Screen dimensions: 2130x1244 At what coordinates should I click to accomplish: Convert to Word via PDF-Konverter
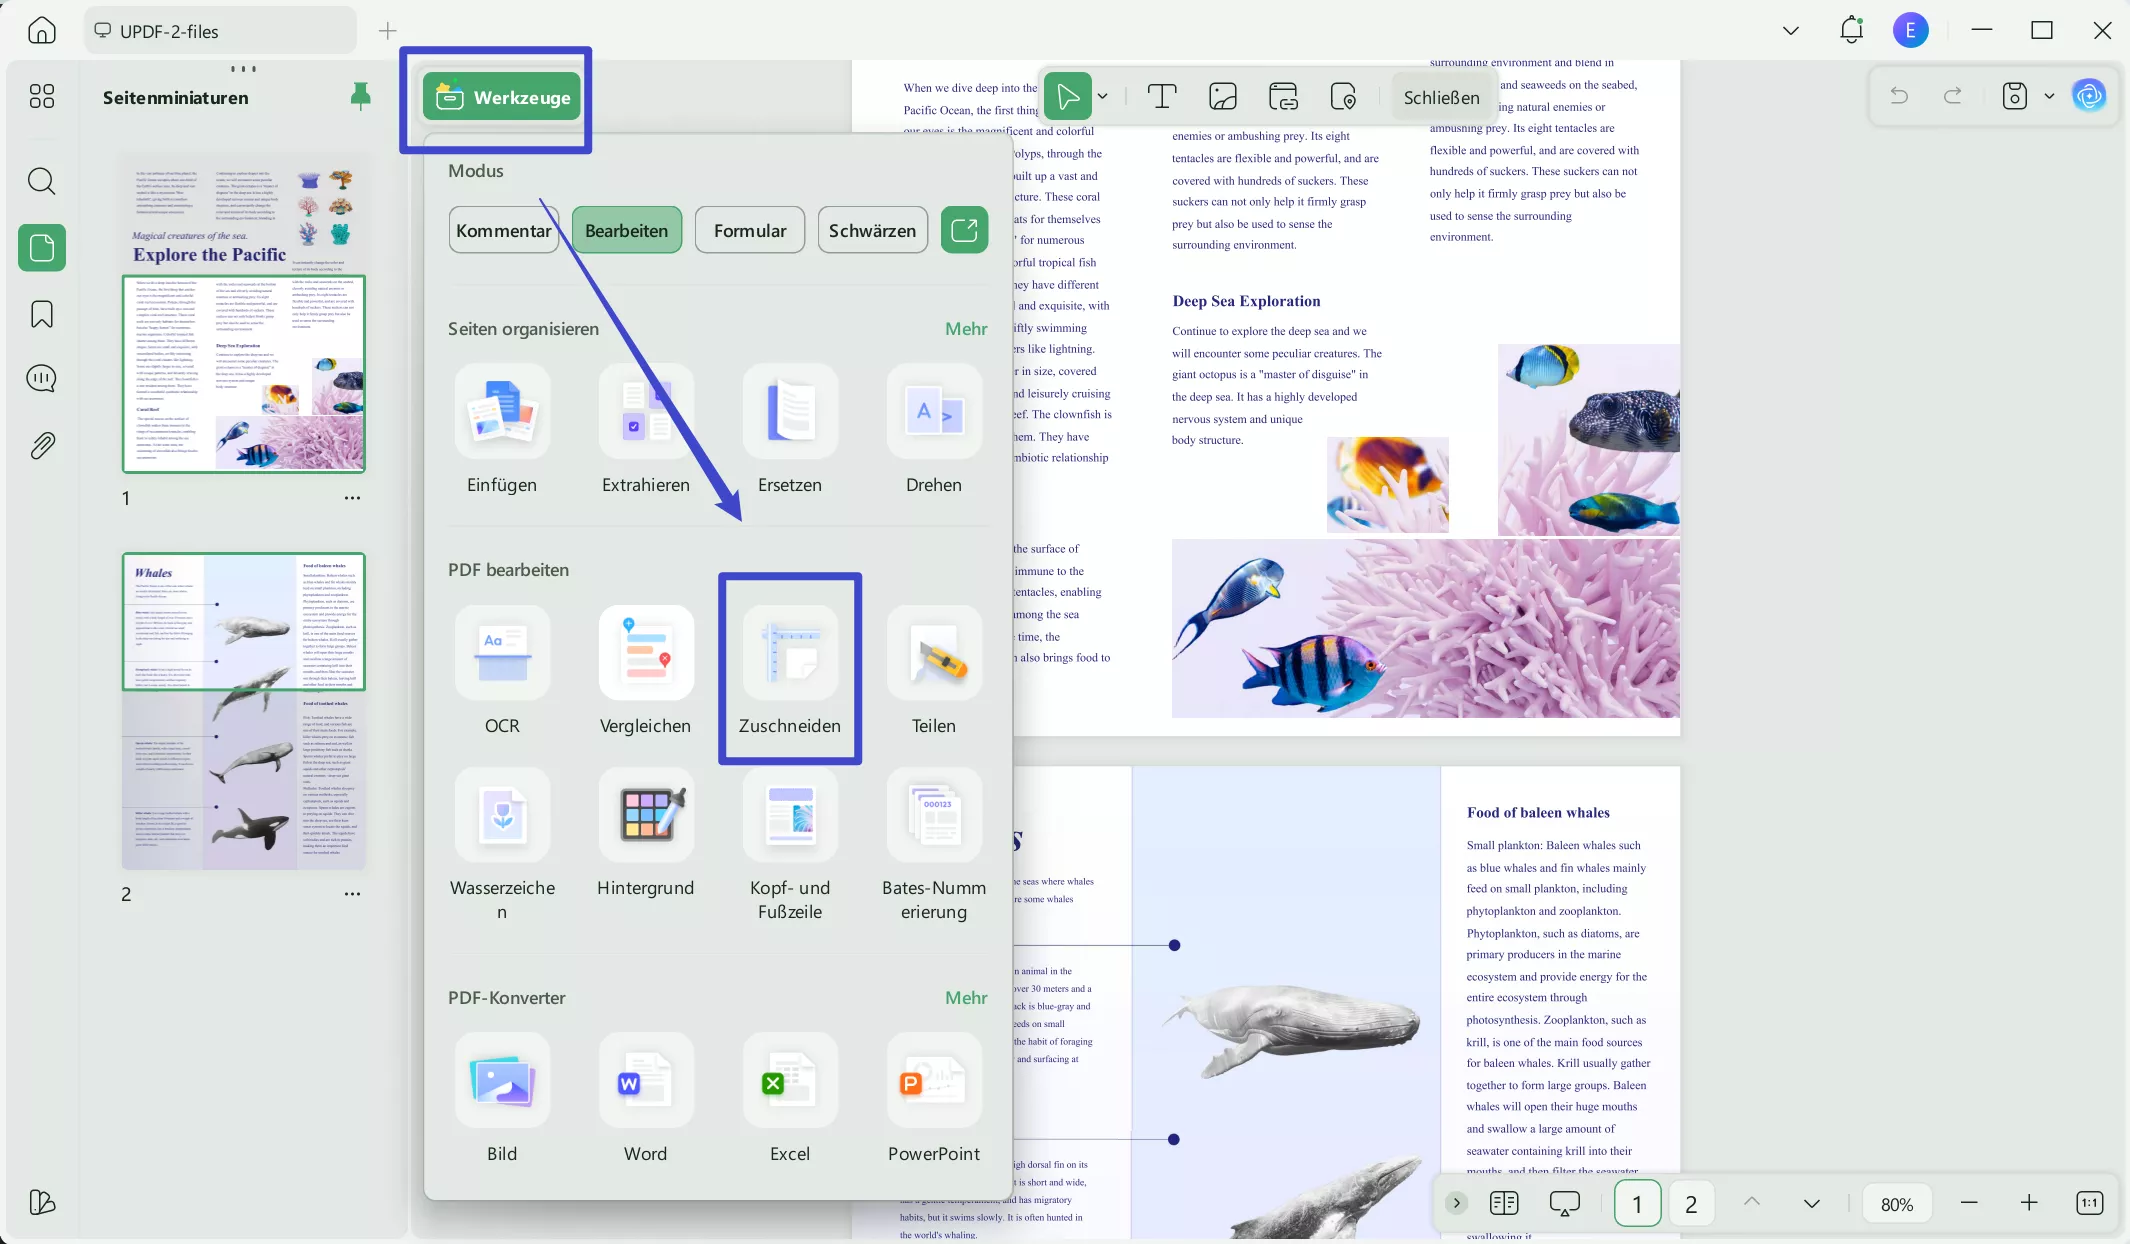[x=645, y=1081]
